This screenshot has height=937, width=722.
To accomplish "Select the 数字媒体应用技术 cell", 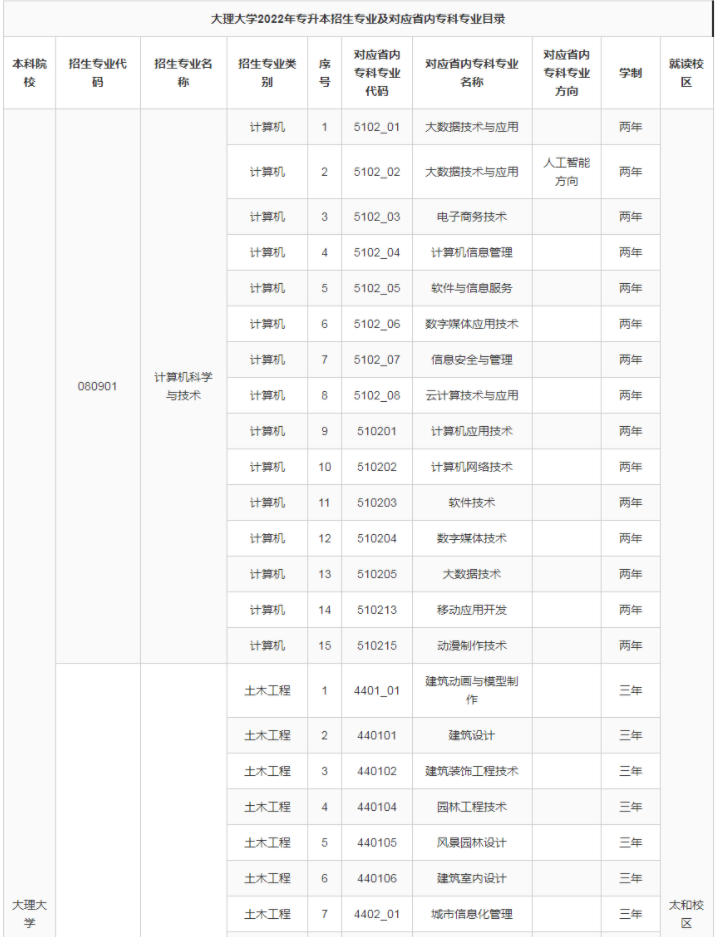I will tap(472, 324).
